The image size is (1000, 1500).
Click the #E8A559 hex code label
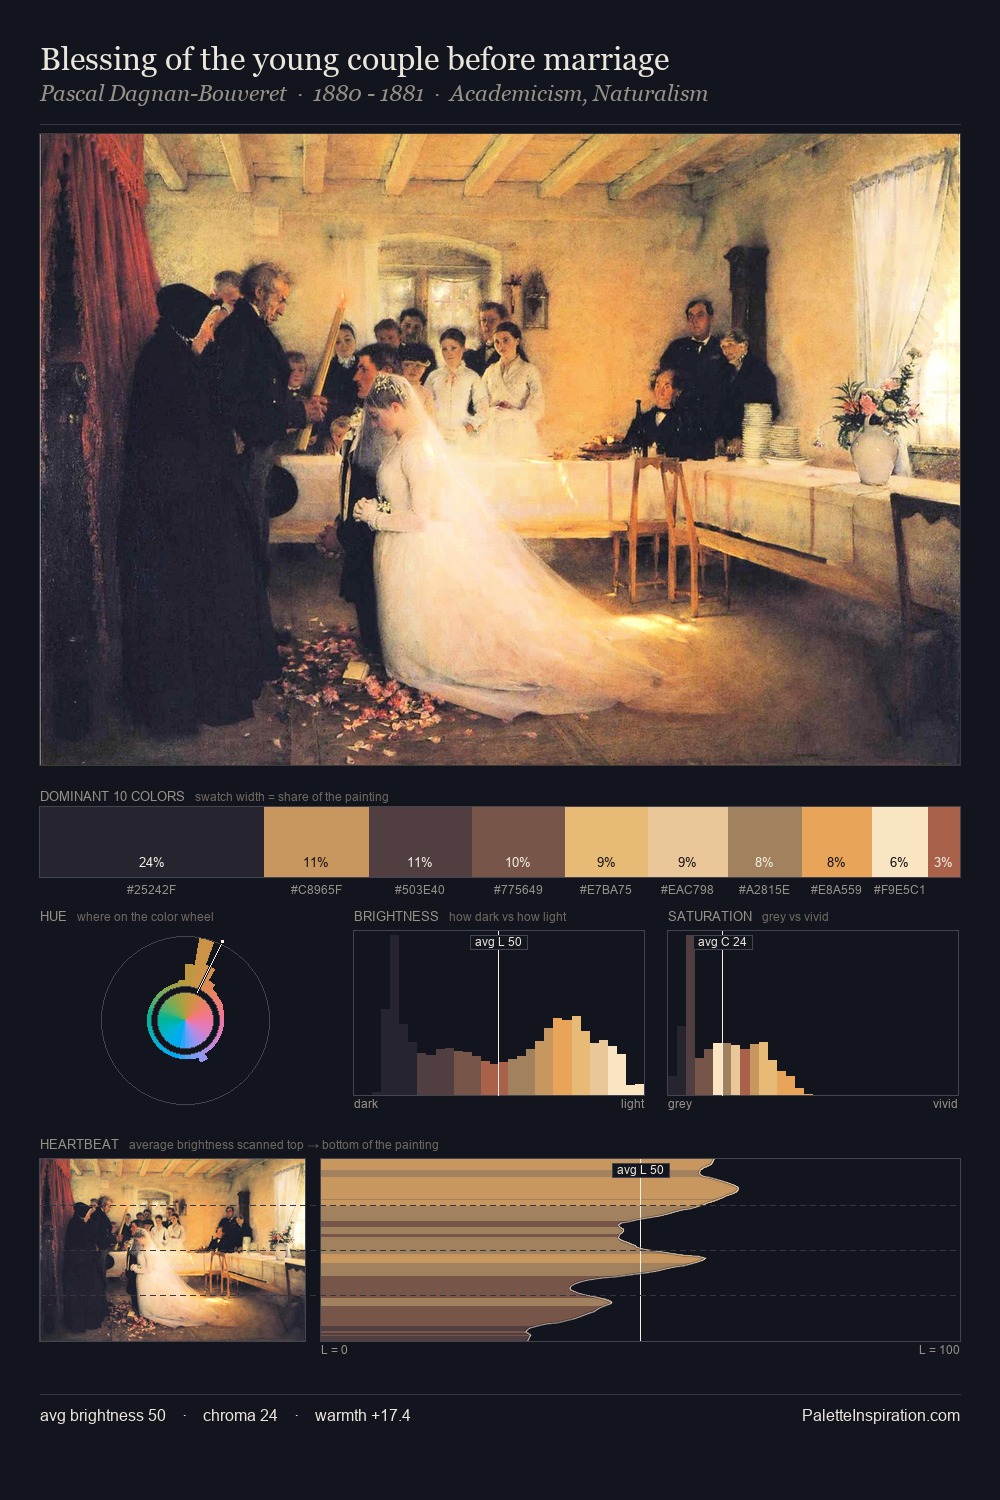[x=836, y=890]
